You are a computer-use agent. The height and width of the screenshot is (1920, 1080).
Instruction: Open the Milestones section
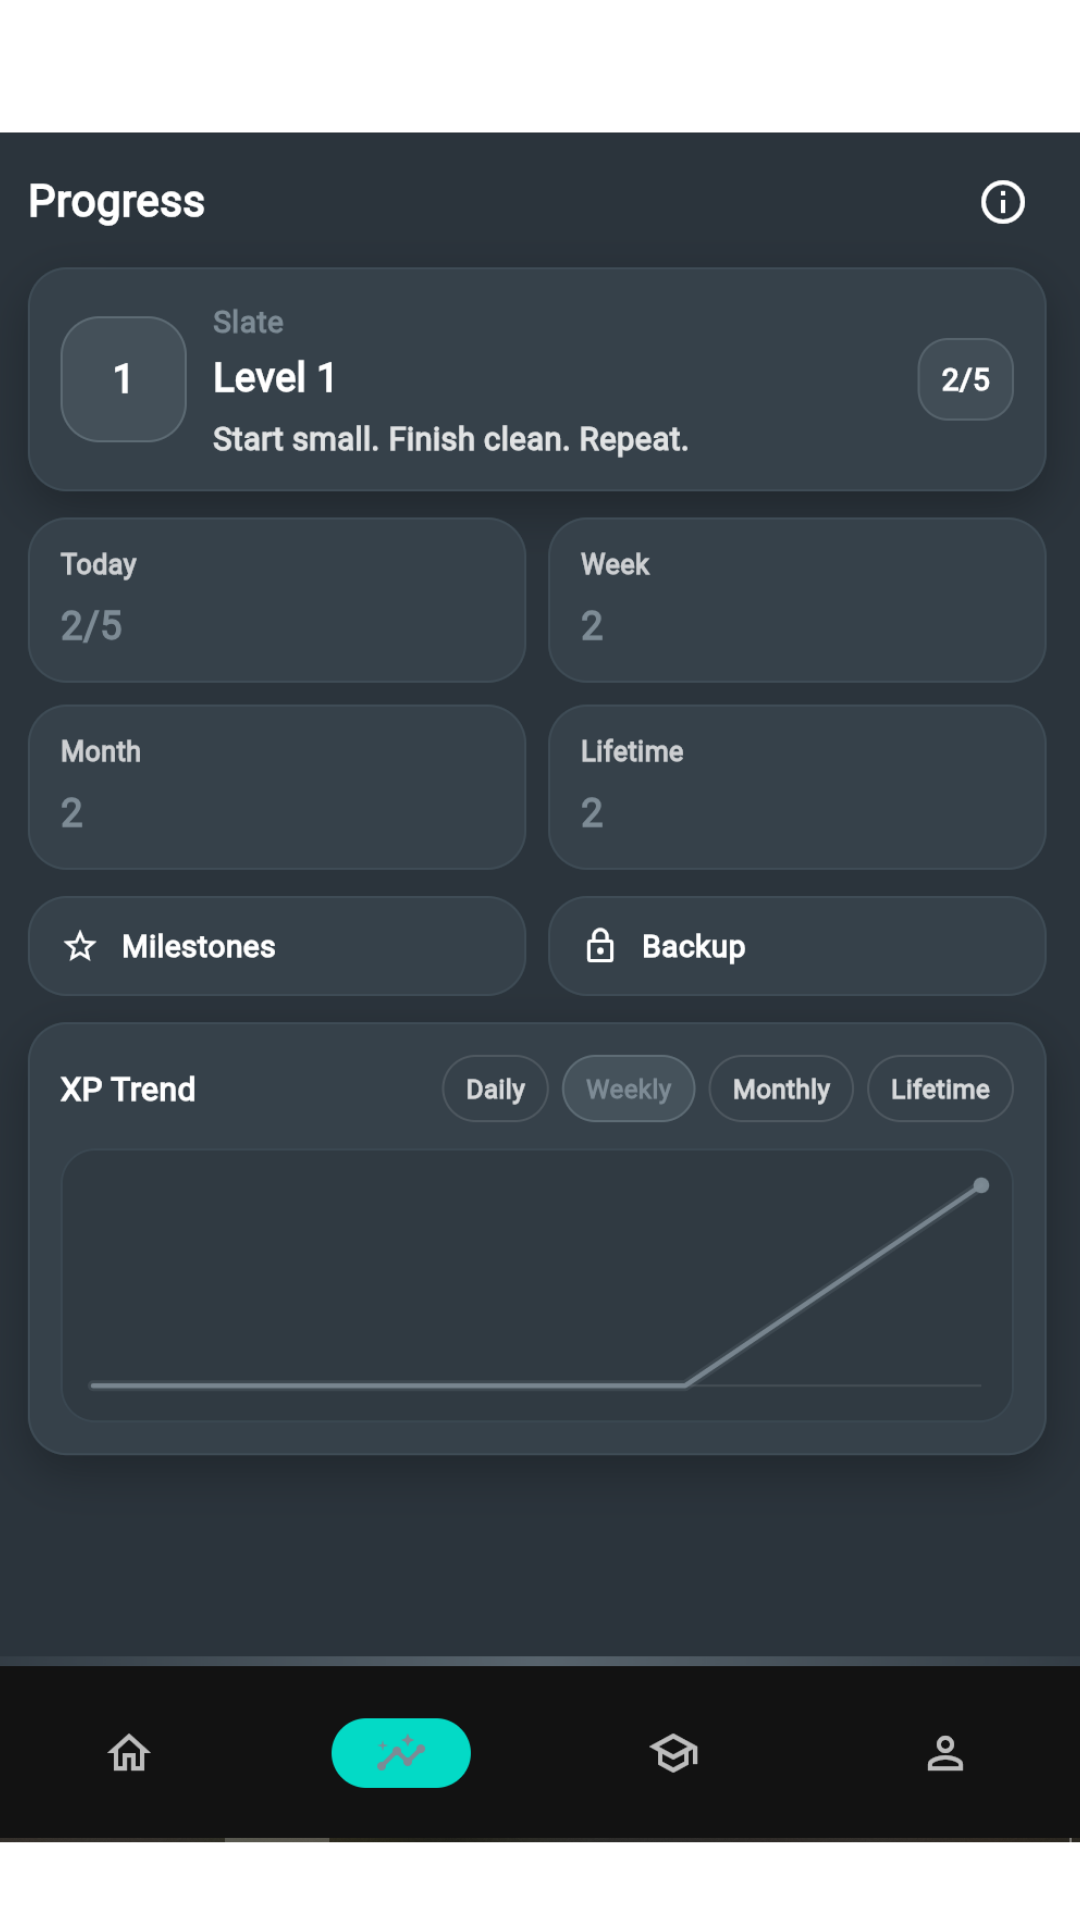coord(277,946)
